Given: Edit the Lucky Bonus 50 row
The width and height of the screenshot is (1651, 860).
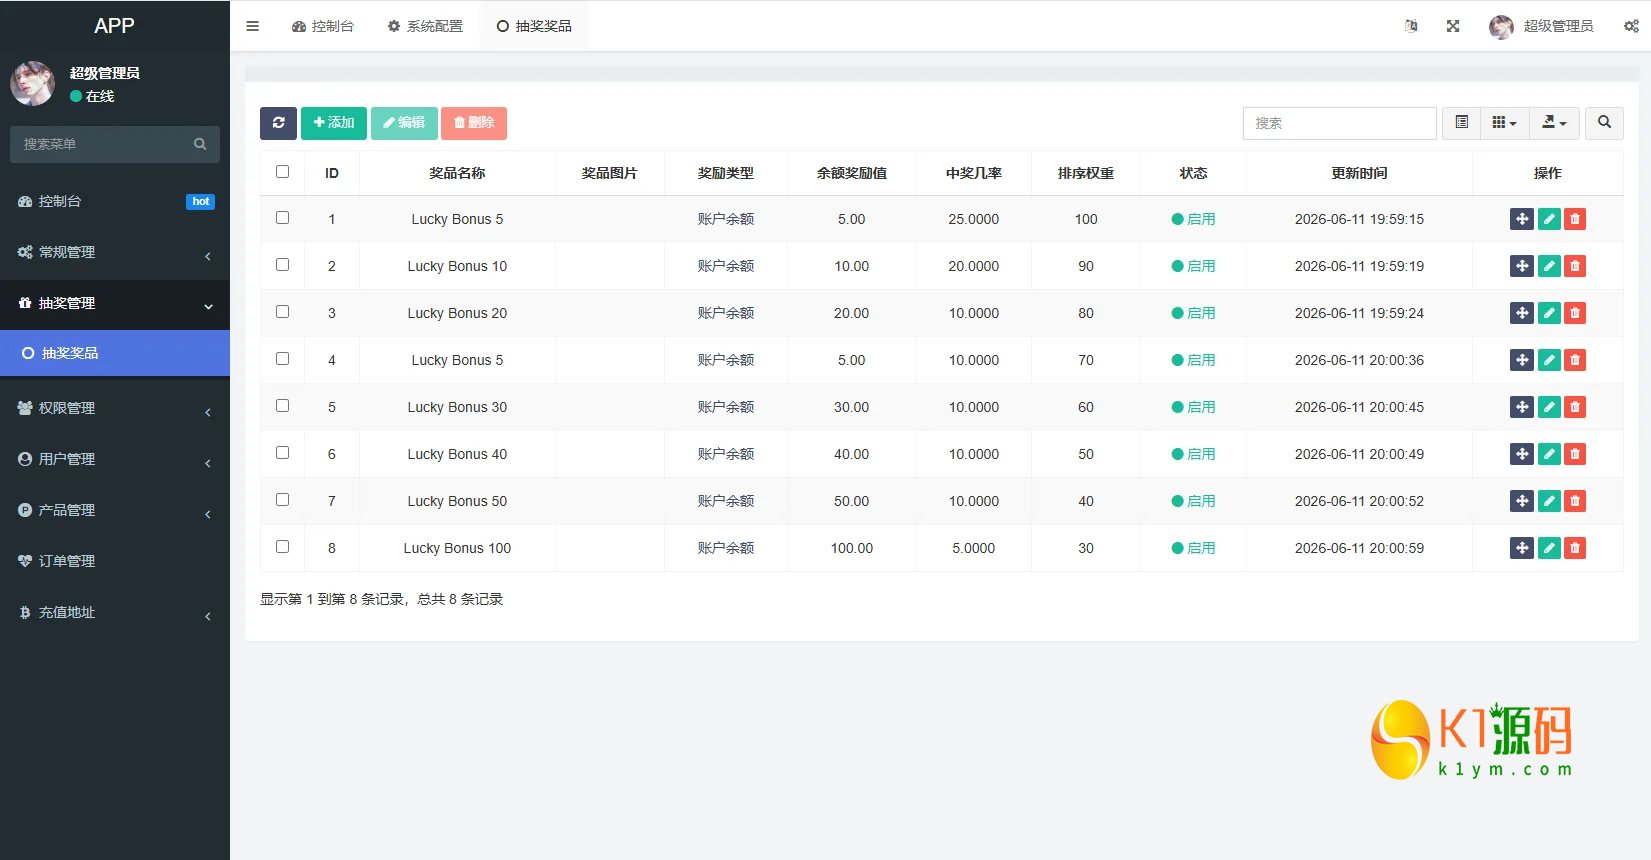Looking at the screenshot, I should (1549, 501).
